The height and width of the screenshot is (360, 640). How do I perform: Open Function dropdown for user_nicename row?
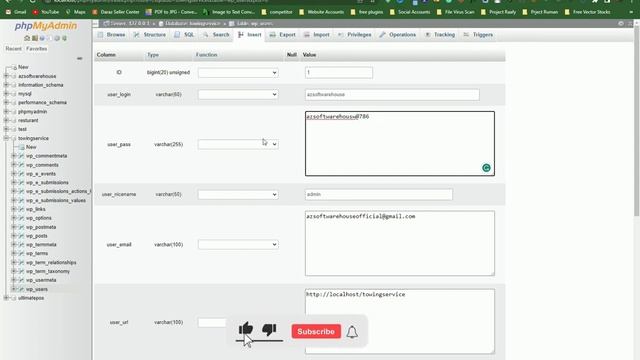238,194
